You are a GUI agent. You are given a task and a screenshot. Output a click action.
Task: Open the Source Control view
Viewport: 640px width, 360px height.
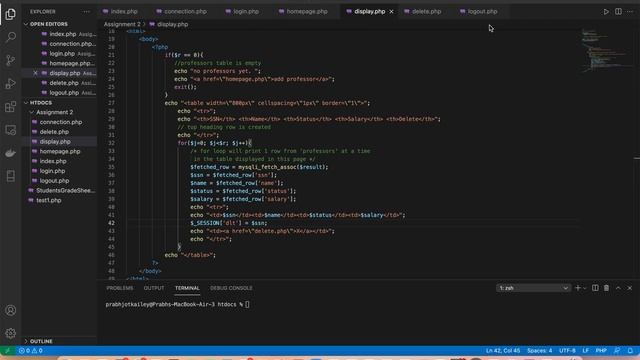11,60
